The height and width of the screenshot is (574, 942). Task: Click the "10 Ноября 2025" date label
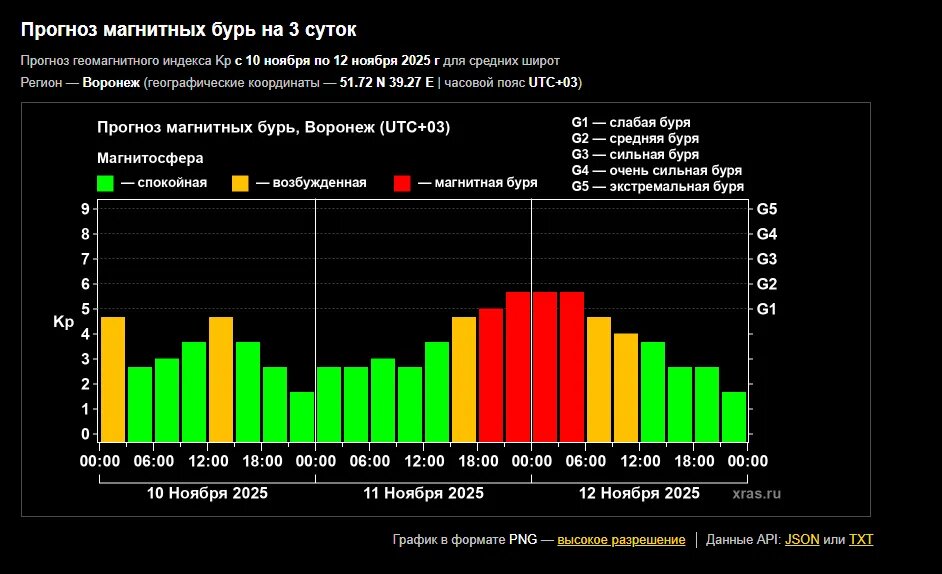(207, 493)
